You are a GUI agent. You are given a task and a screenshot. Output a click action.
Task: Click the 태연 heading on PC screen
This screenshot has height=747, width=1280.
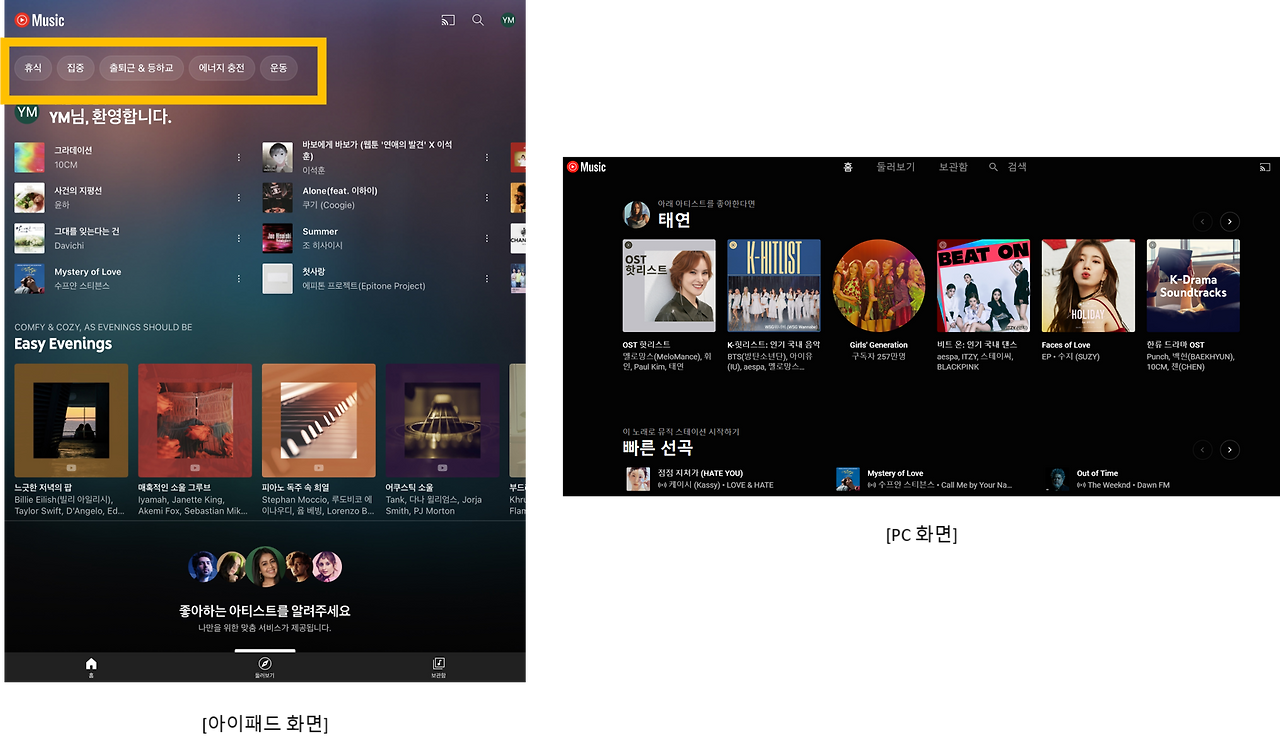674,220
